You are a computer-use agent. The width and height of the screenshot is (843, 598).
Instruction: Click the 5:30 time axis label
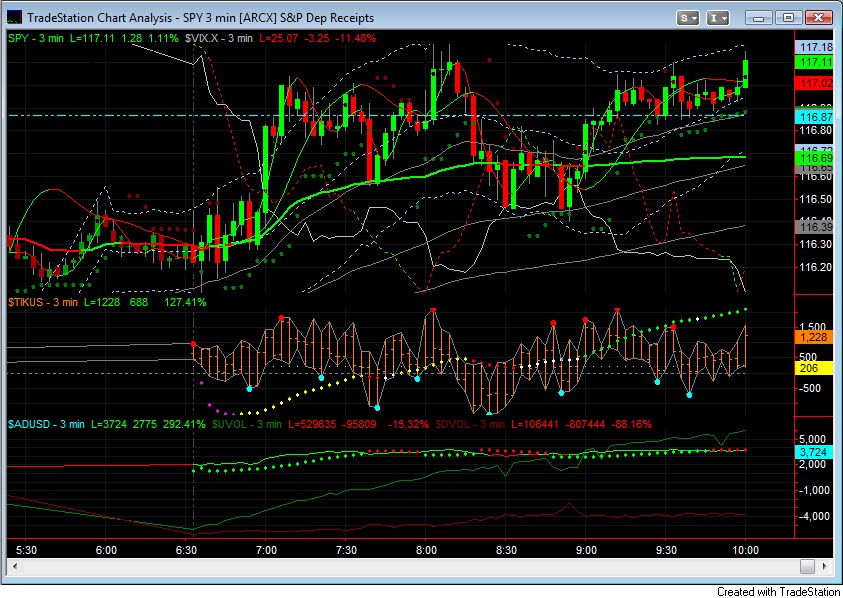(x=26, y=550)
